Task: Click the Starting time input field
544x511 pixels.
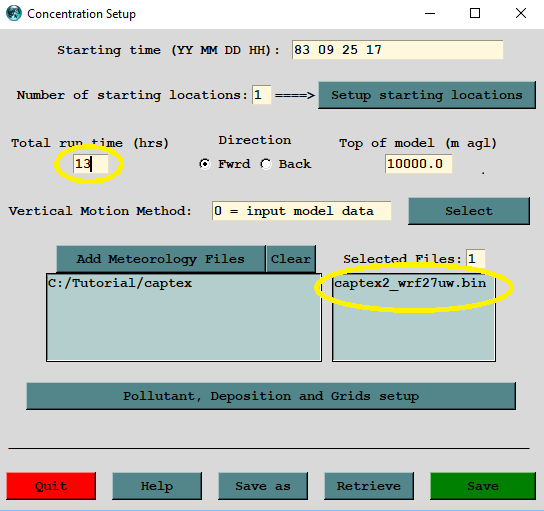Action: point(398,50)
